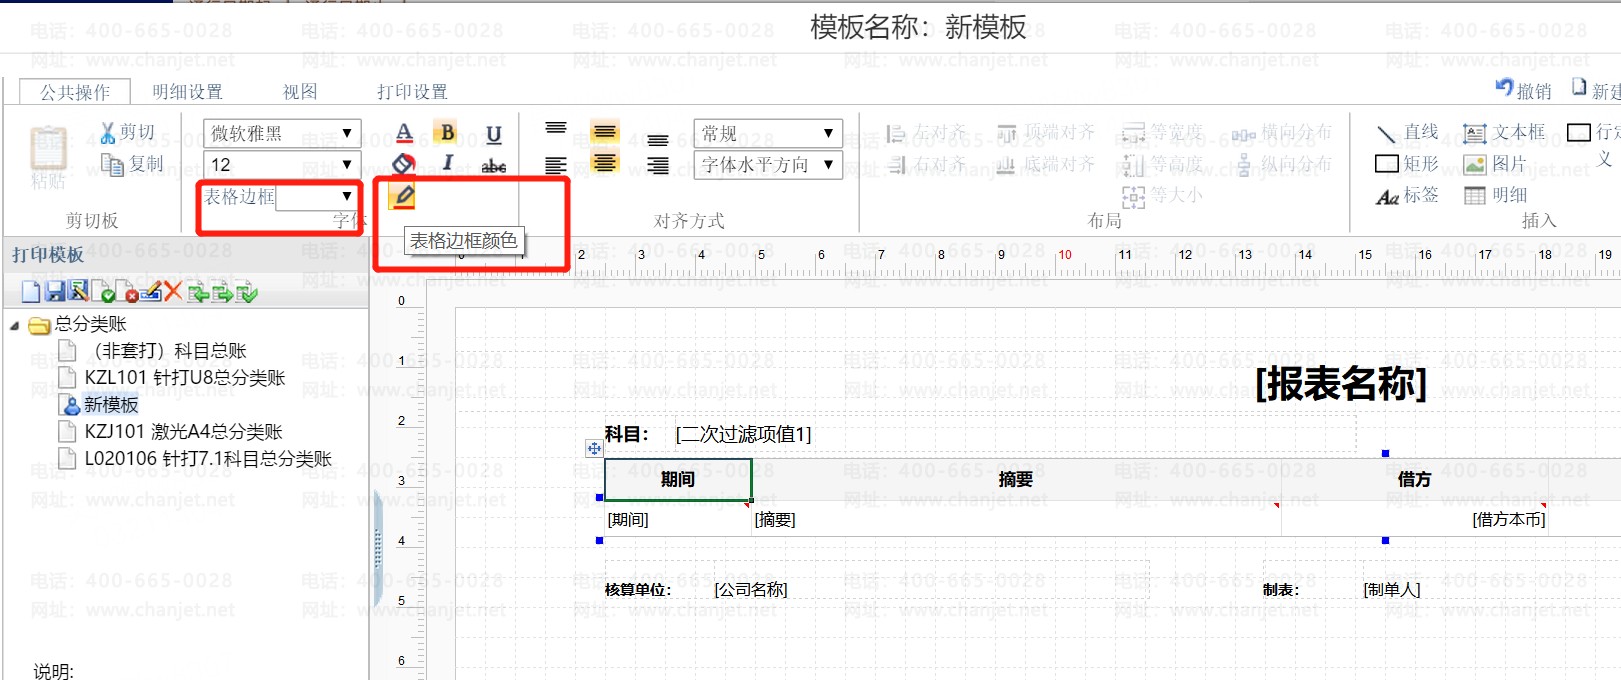Click the fill bucket background color
This screenshot has height=680, width=1621.
(404, 163)
